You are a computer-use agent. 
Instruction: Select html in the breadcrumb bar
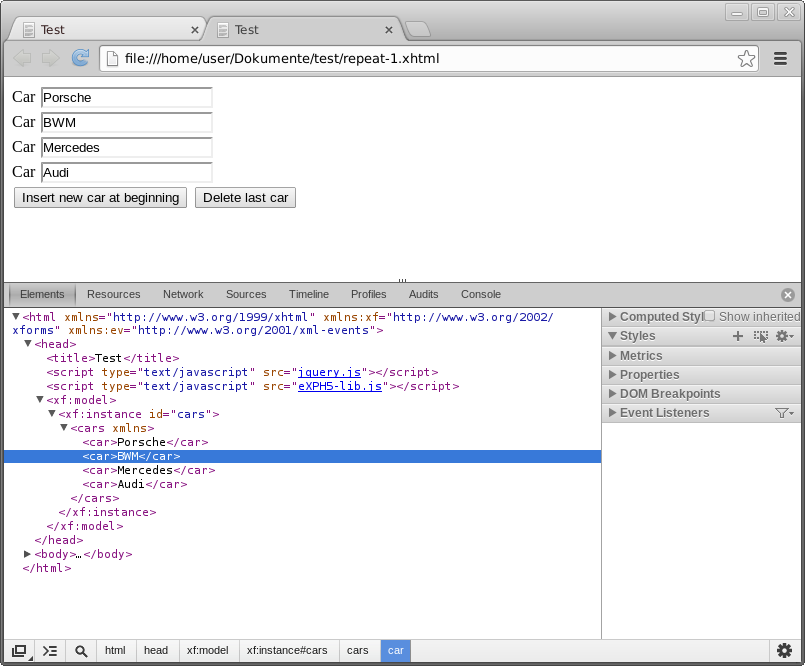click(x=115, y=651)
